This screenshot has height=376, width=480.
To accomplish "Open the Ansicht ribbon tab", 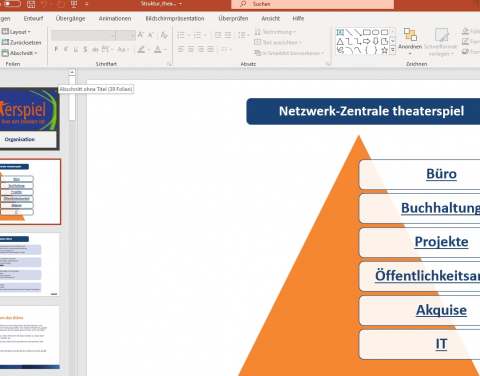I will tap(270, 19).
